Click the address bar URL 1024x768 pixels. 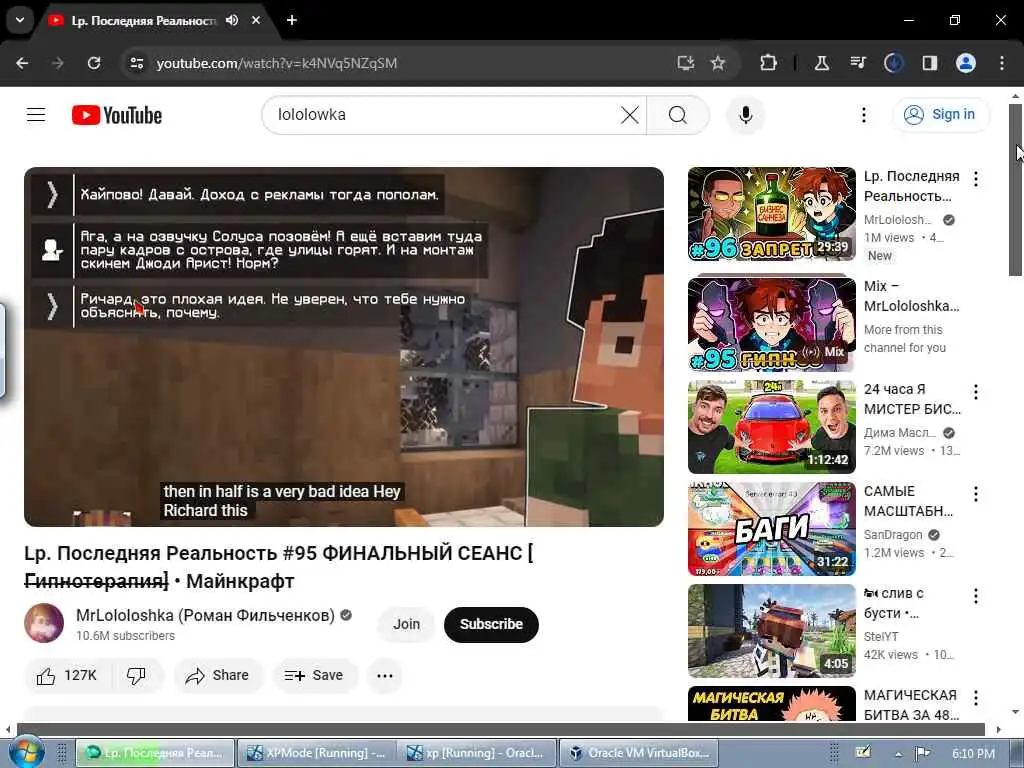tap(277, 63)
